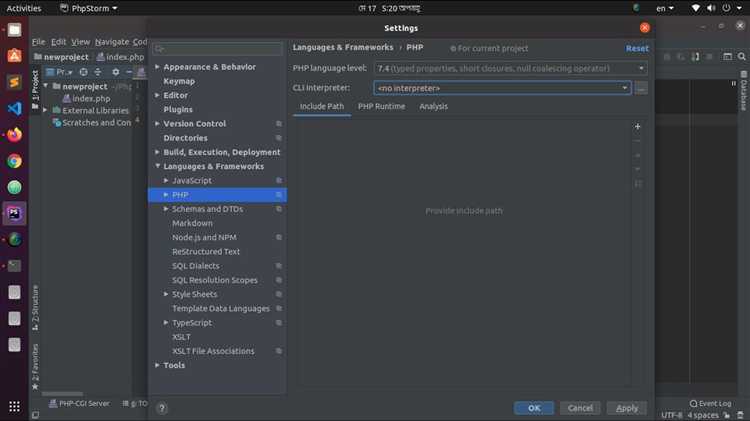Open the PHP-CGI Server tool window tab
Screen dimensions: 750x421
(x=79, y=403)
